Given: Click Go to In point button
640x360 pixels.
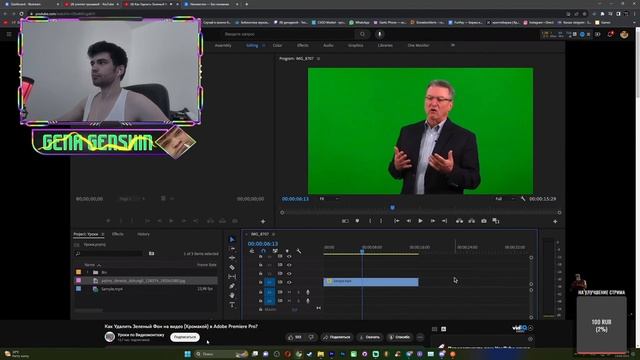Looking at the screenshot, I should click(x=396, y=221).
